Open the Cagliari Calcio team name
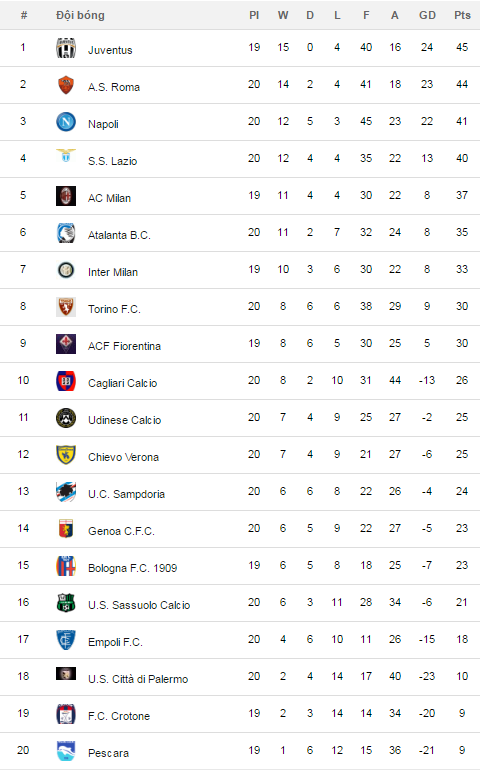Viewport: 484px width, 774px height. click(122, 383)
